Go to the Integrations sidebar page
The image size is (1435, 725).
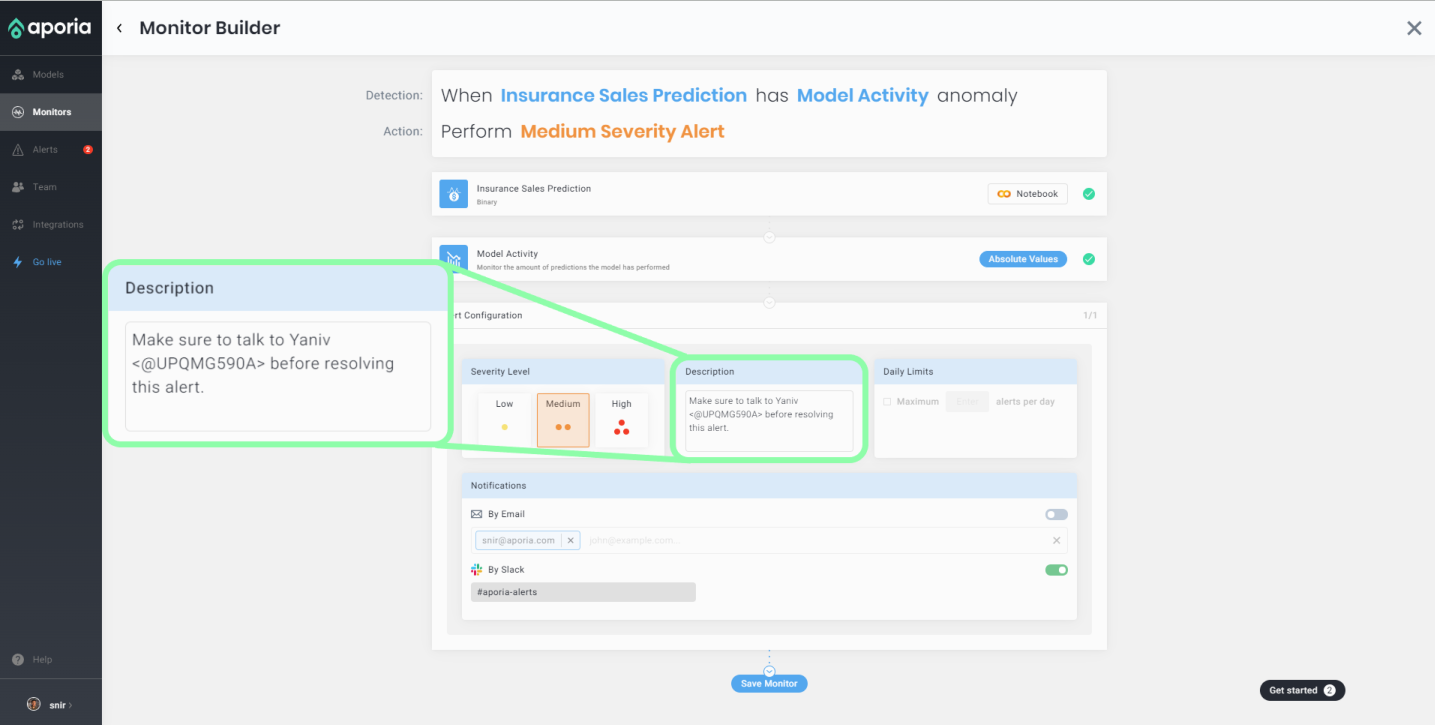coord(57,225)
